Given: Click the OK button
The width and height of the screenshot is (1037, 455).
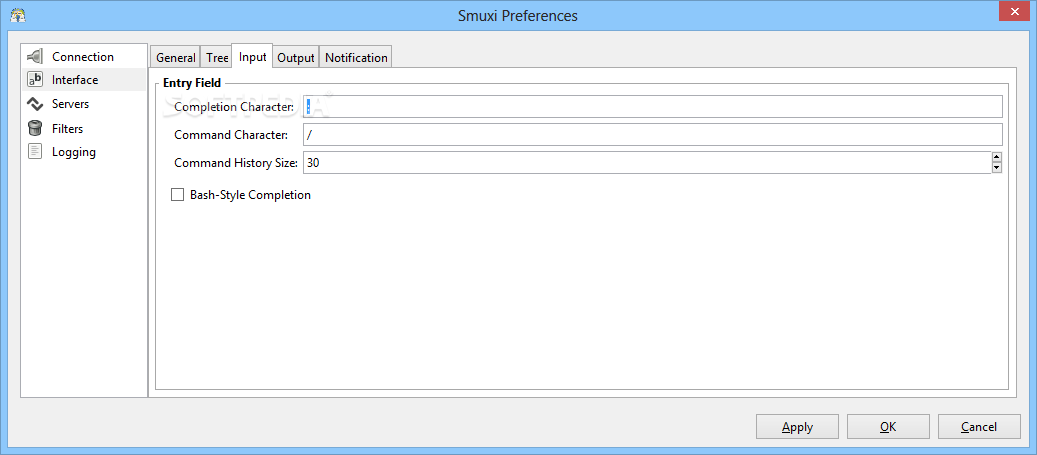Looking at the screenshot, I should (x=888, y=427).
